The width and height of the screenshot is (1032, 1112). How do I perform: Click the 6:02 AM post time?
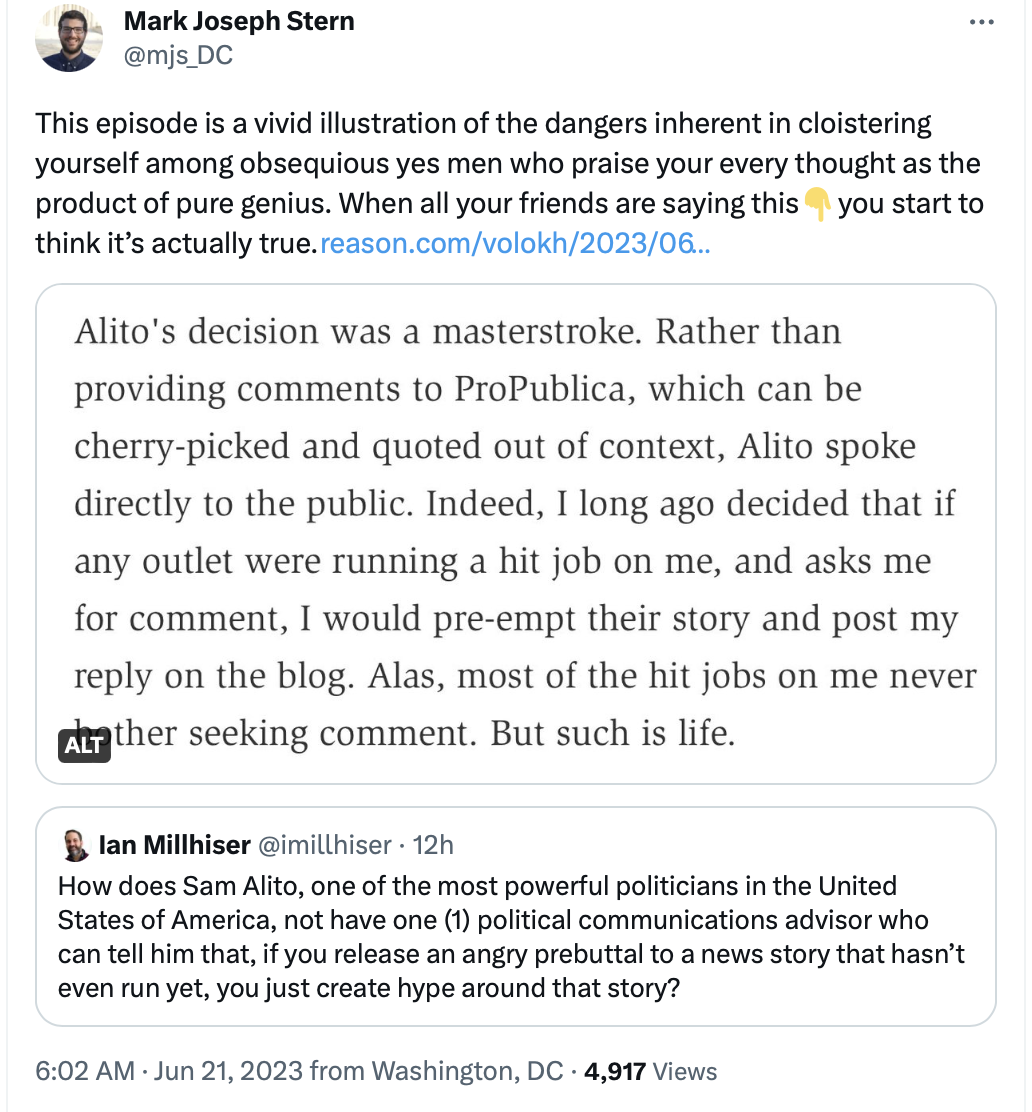(85, 1071)
